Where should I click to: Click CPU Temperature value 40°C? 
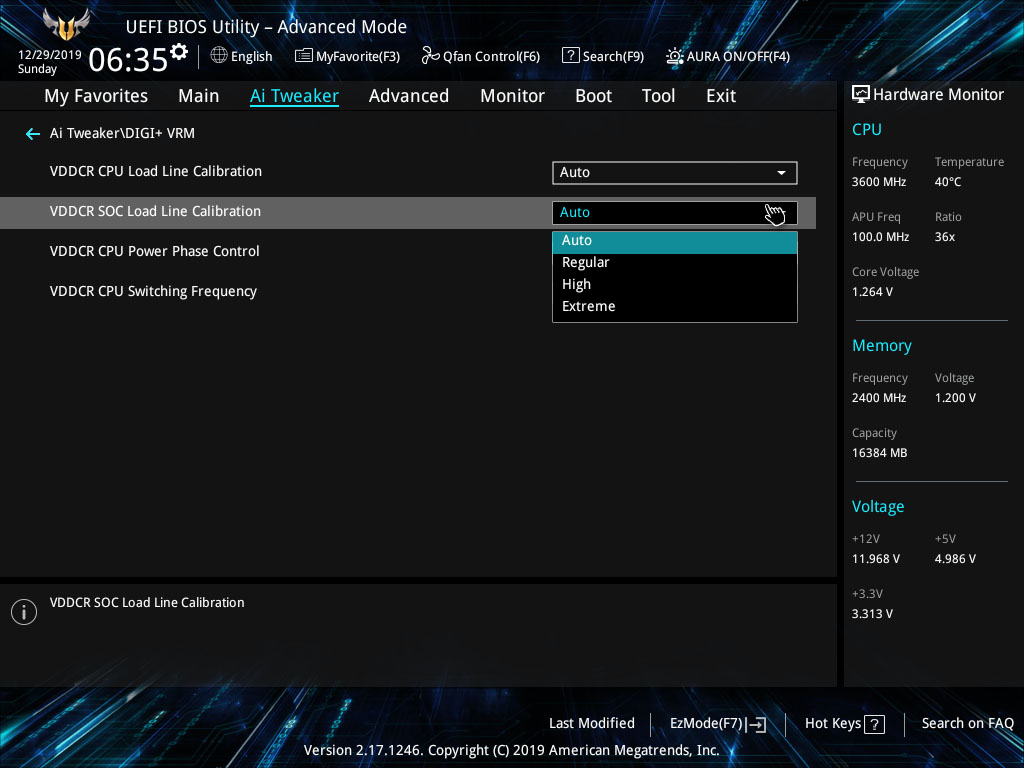[948, 182]
